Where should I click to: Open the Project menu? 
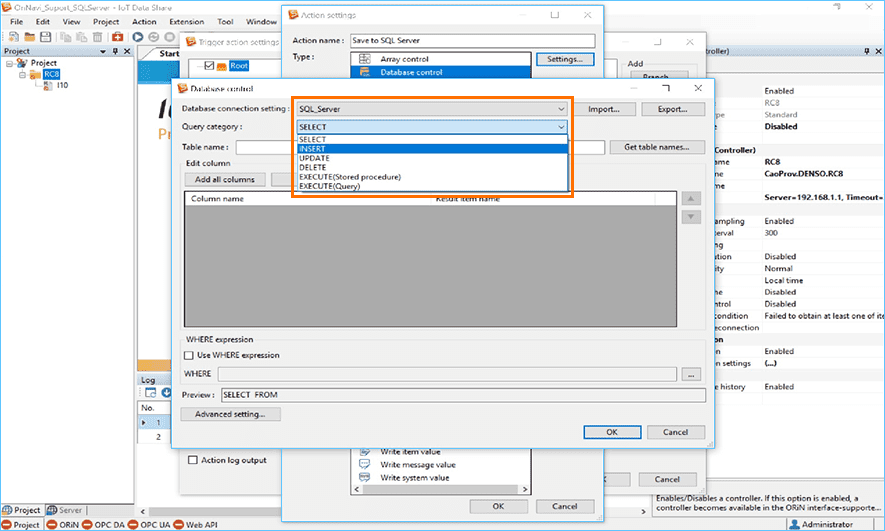point(106,21)
